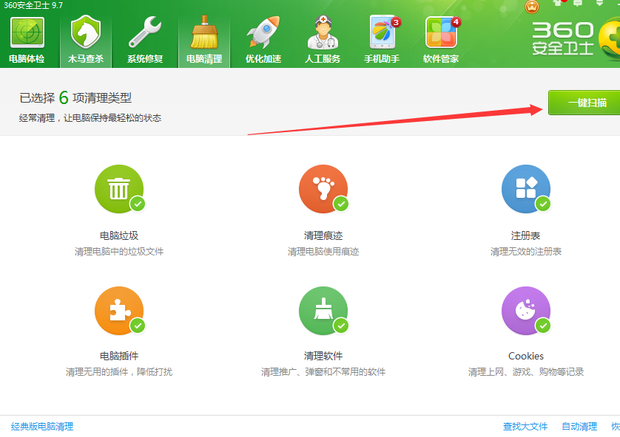
Task: Click description 清理无效的注册表
Action: [526, 252]
